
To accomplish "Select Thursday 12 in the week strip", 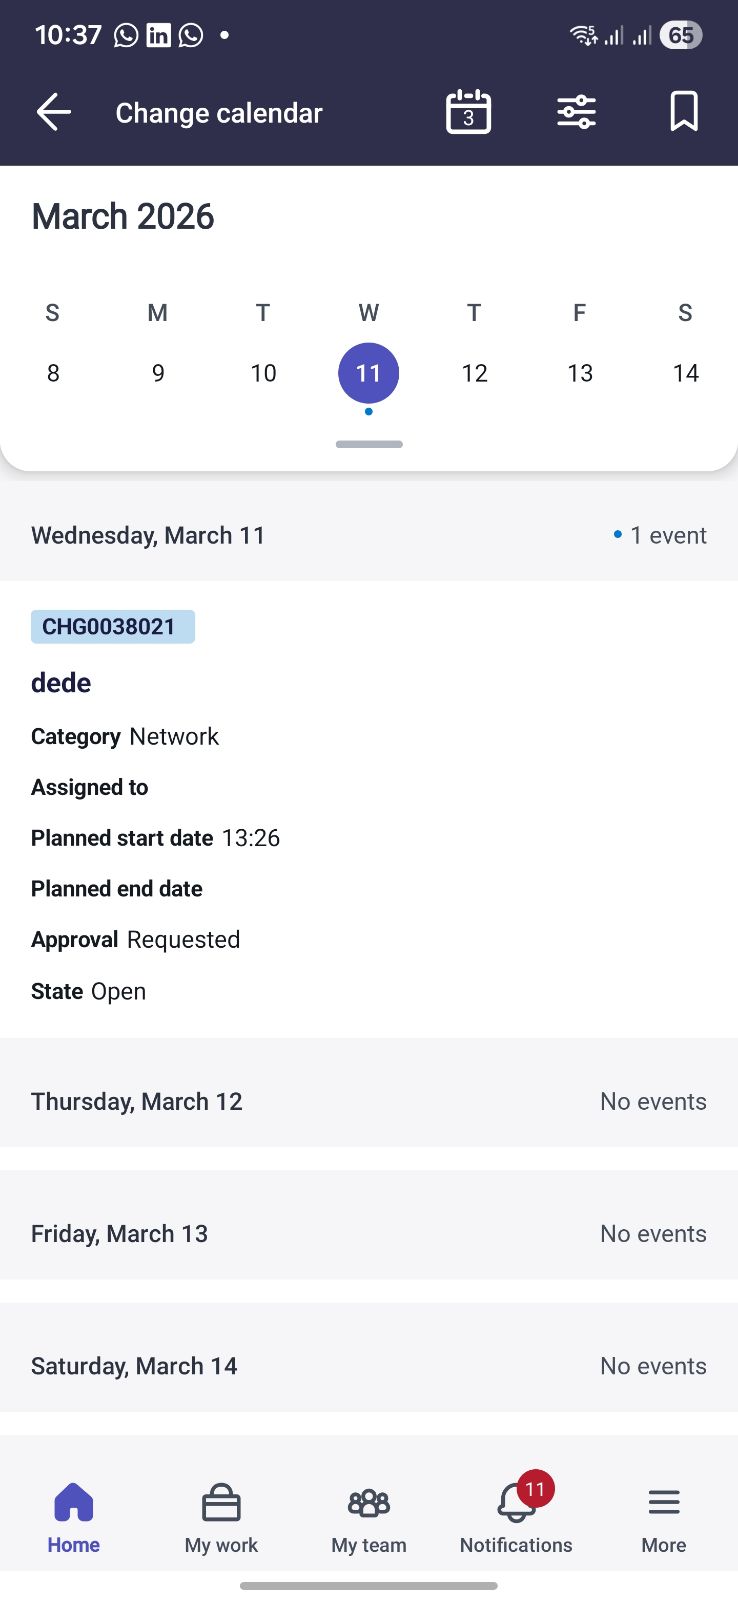I will (x=474, y=373).
